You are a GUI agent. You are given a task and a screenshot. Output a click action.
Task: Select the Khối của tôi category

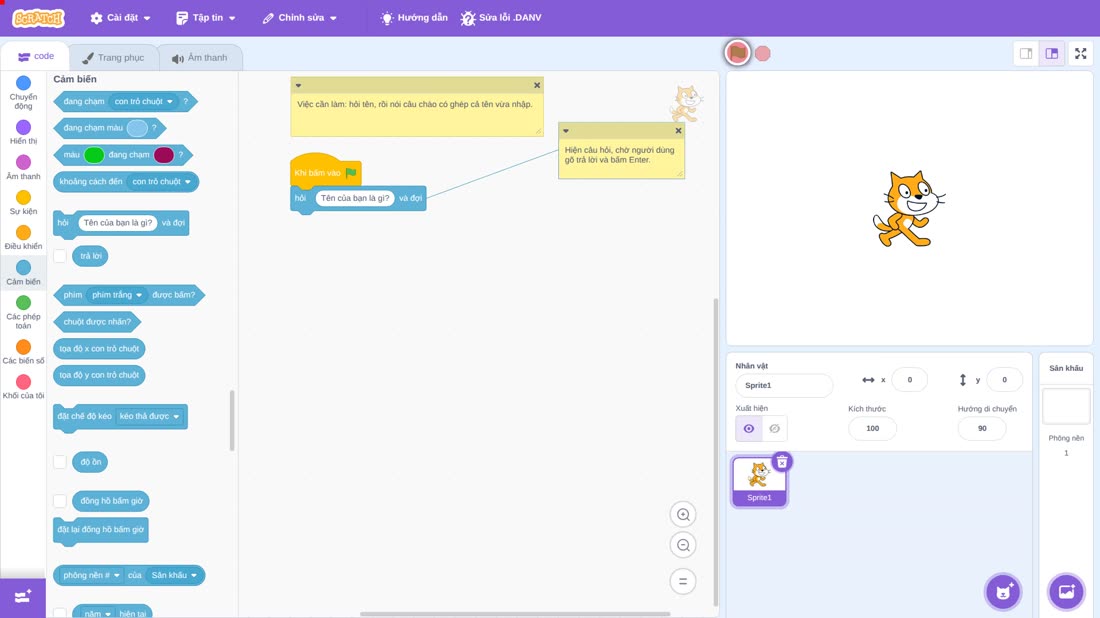pos(23,387)
